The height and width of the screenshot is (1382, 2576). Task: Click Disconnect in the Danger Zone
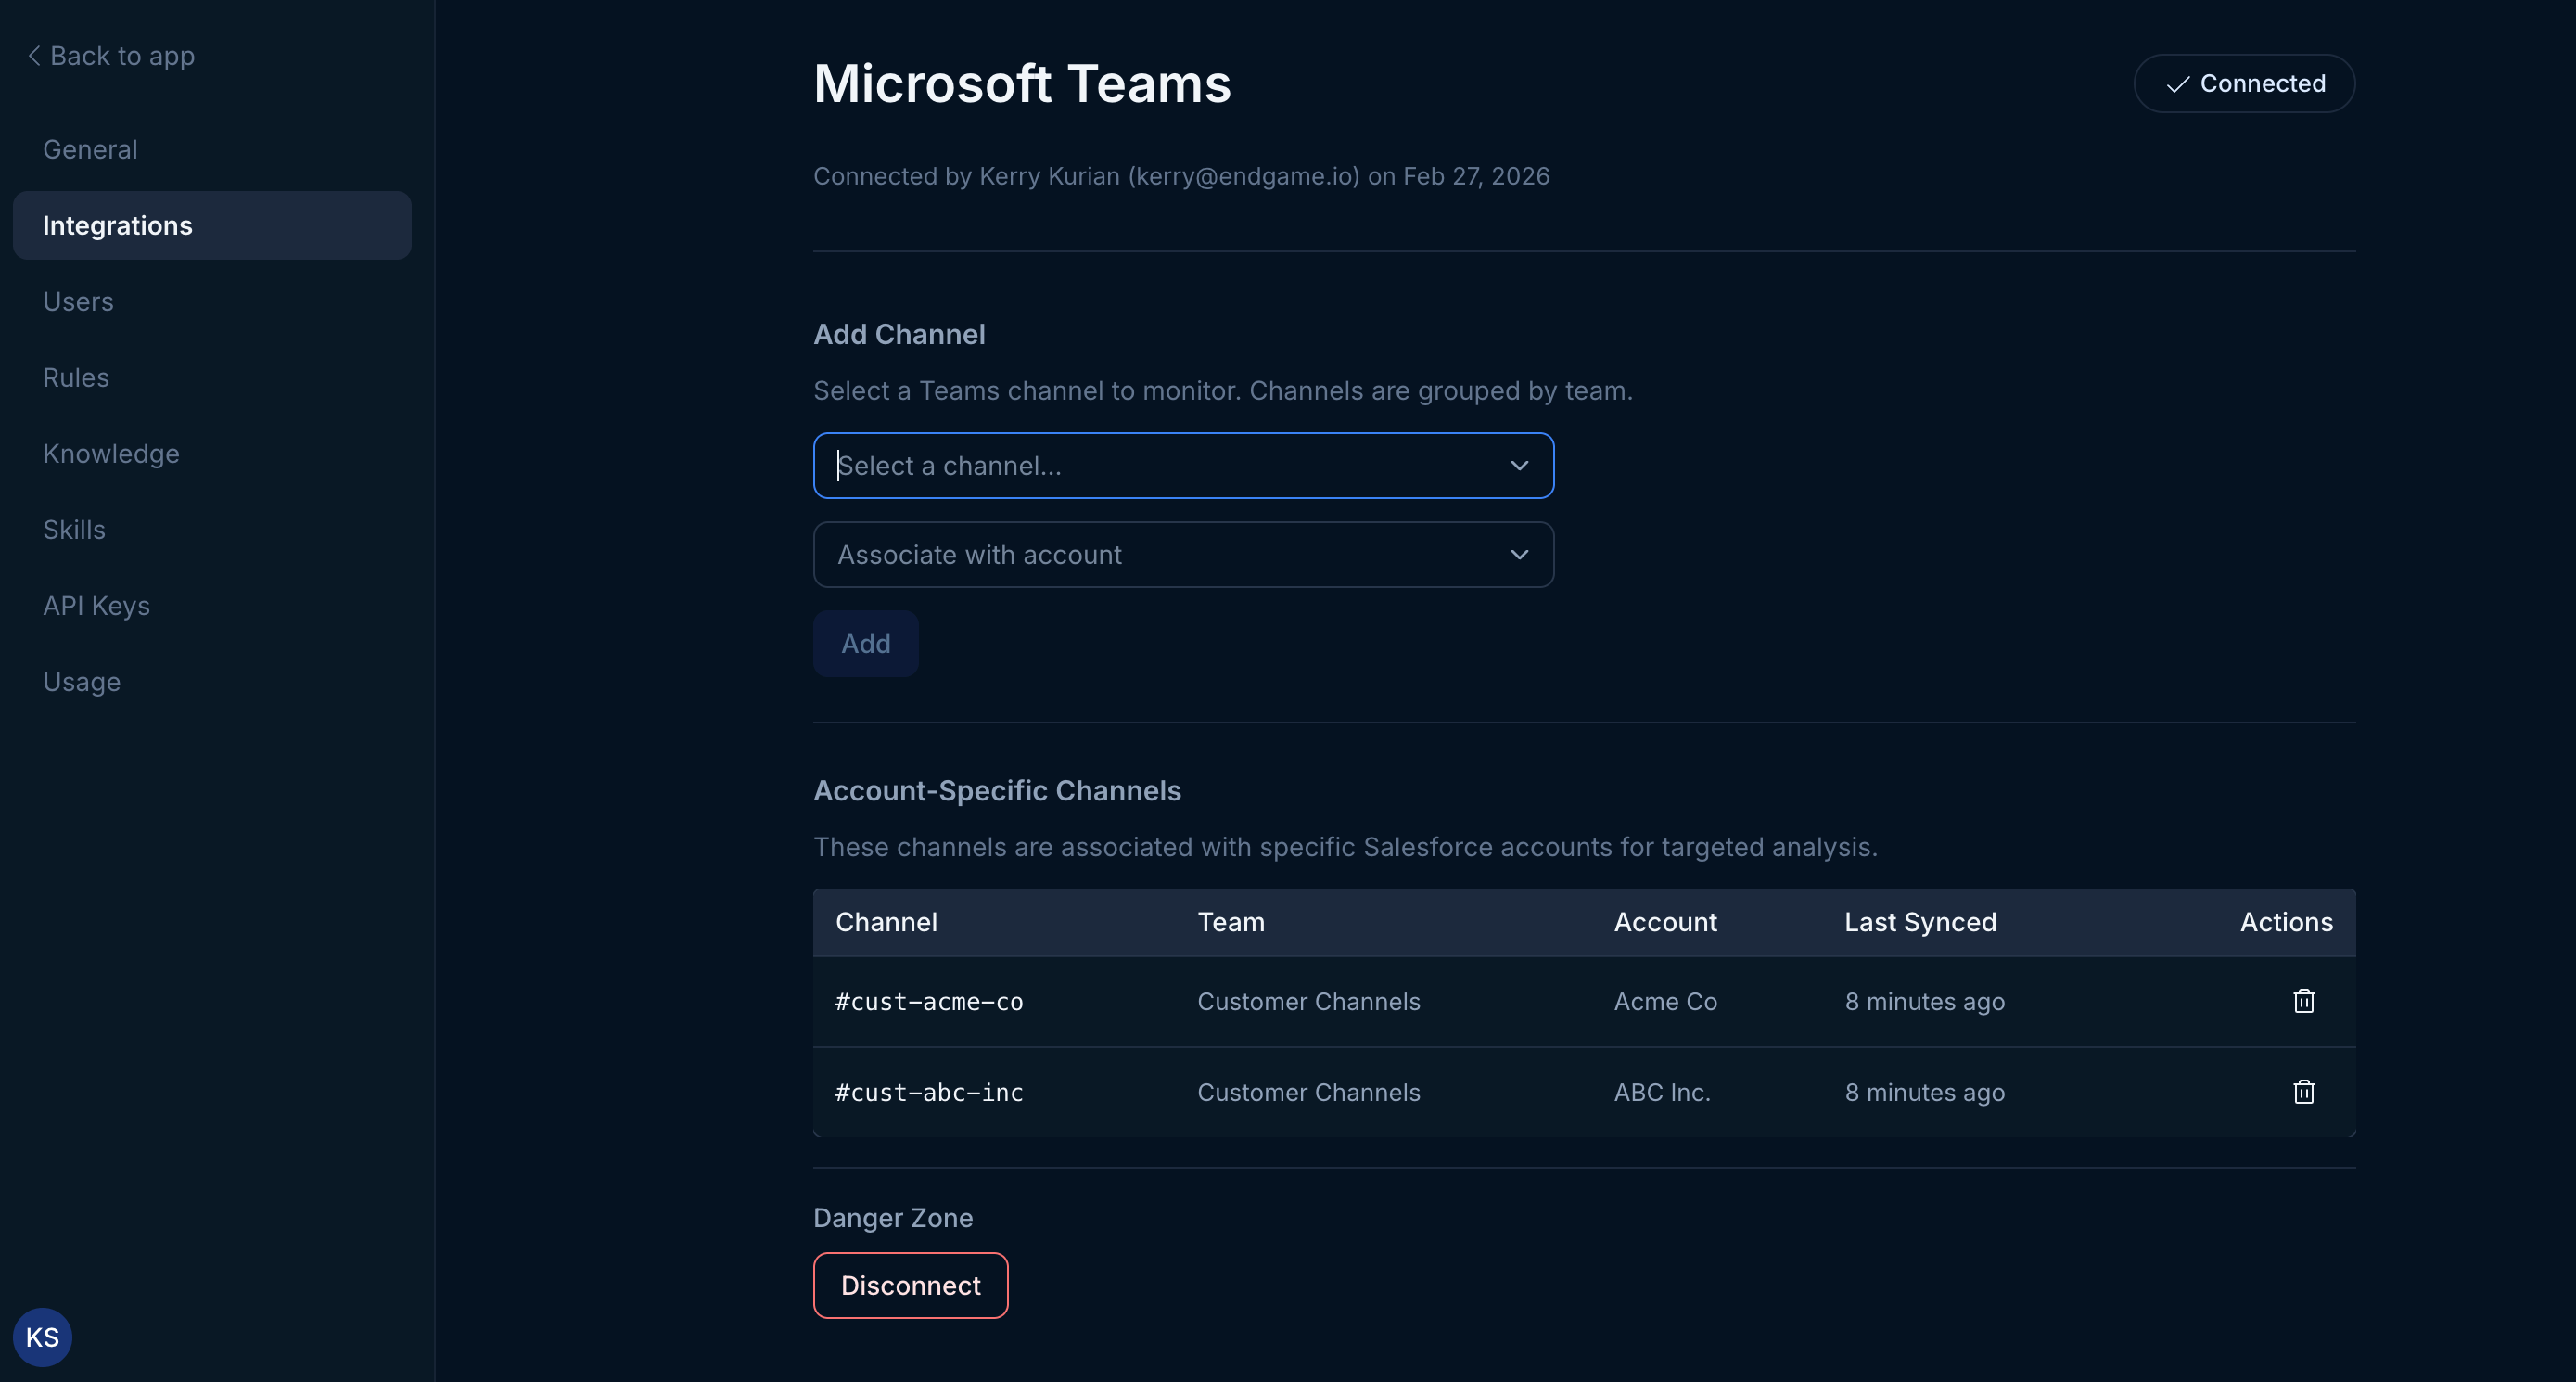click(910, 1285)
